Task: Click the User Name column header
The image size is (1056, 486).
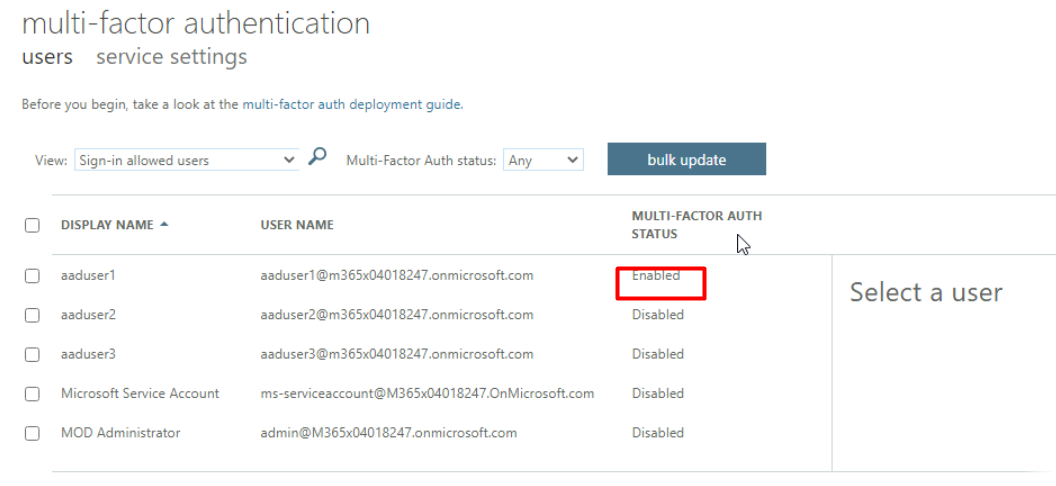Action: (x=297, y=225)
